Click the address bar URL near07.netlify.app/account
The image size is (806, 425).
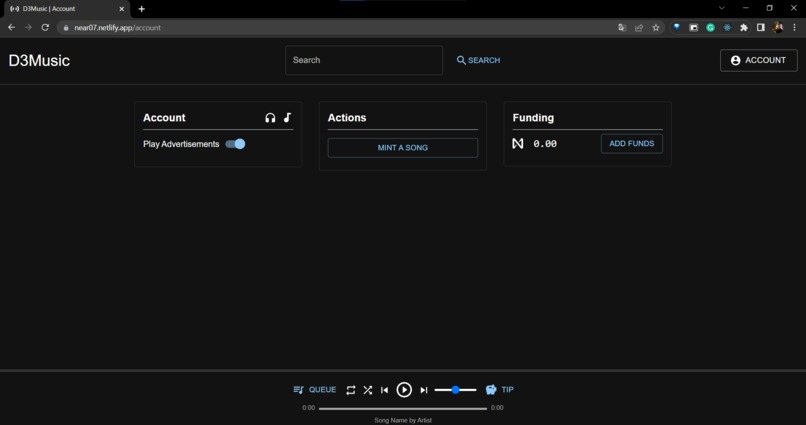117,28
